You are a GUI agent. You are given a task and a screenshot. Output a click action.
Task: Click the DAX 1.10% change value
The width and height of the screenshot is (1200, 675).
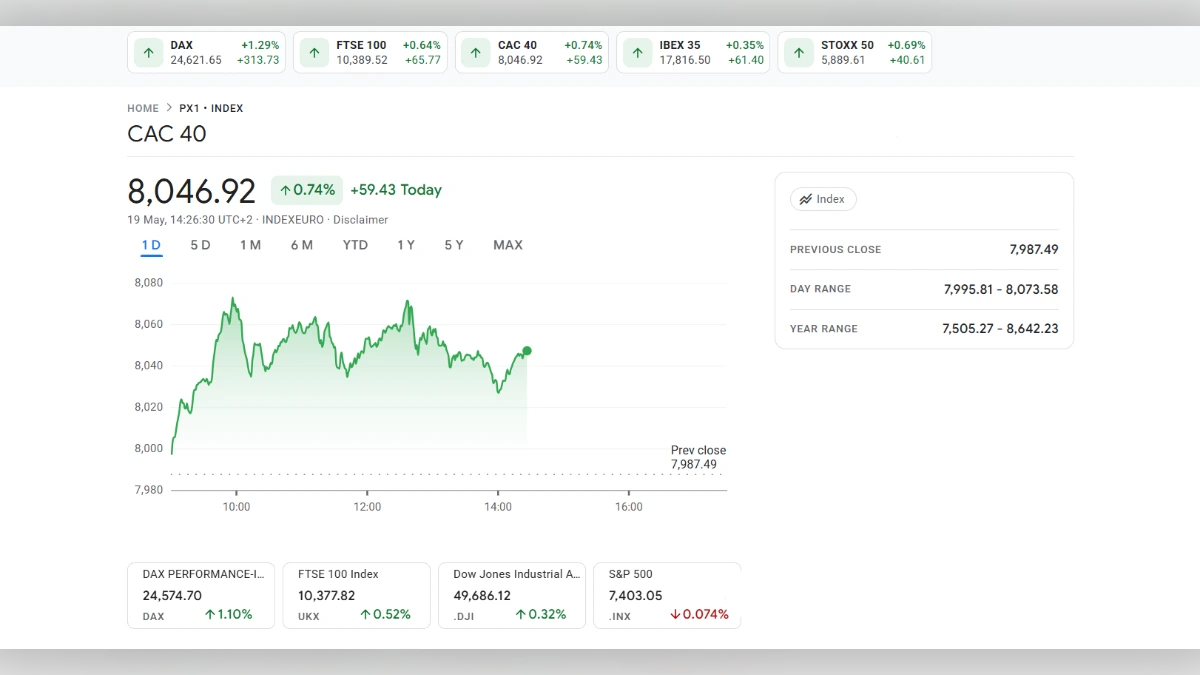(228, 614)
